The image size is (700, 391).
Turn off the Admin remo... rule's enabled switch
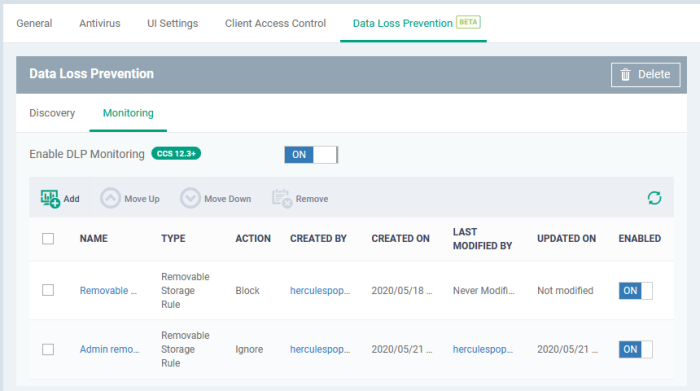pos(635,349)
